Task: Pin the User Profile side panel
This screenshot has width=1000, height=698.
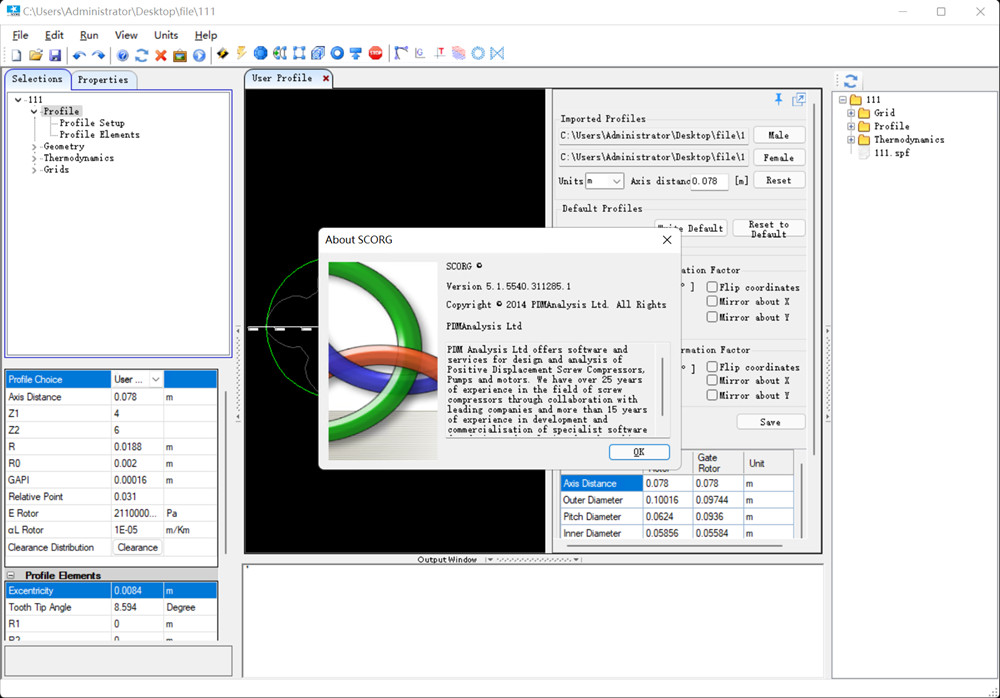Action: click(x=779, y=99)
